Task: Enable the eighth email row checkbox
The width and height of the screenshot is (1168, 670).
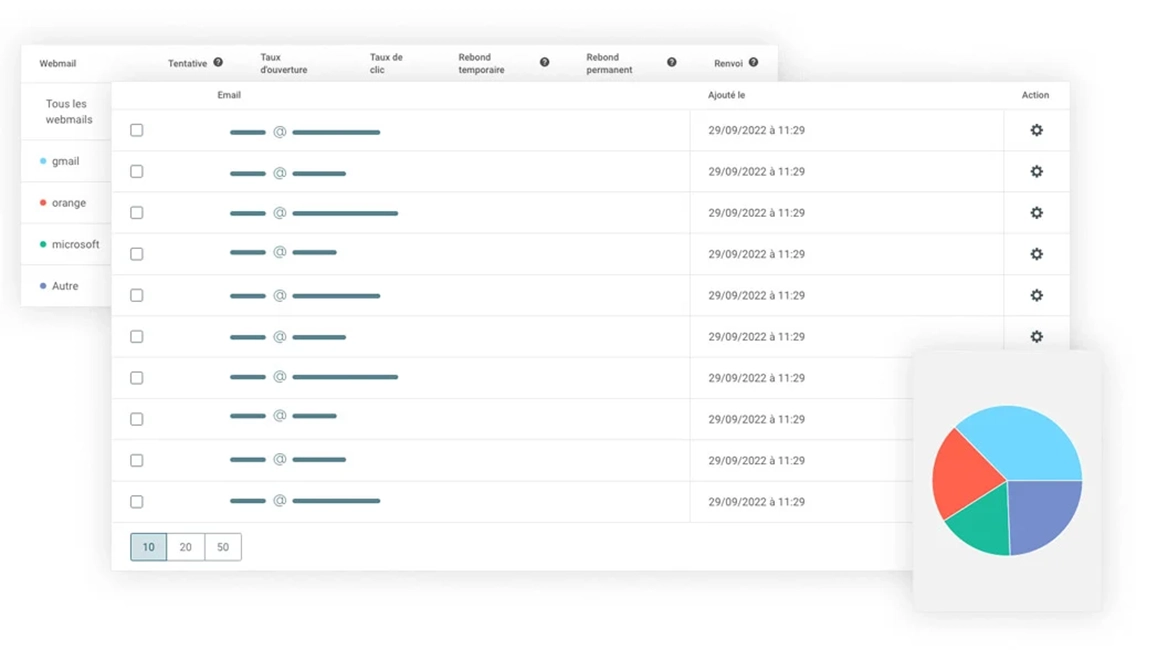Action: point(136,420)
